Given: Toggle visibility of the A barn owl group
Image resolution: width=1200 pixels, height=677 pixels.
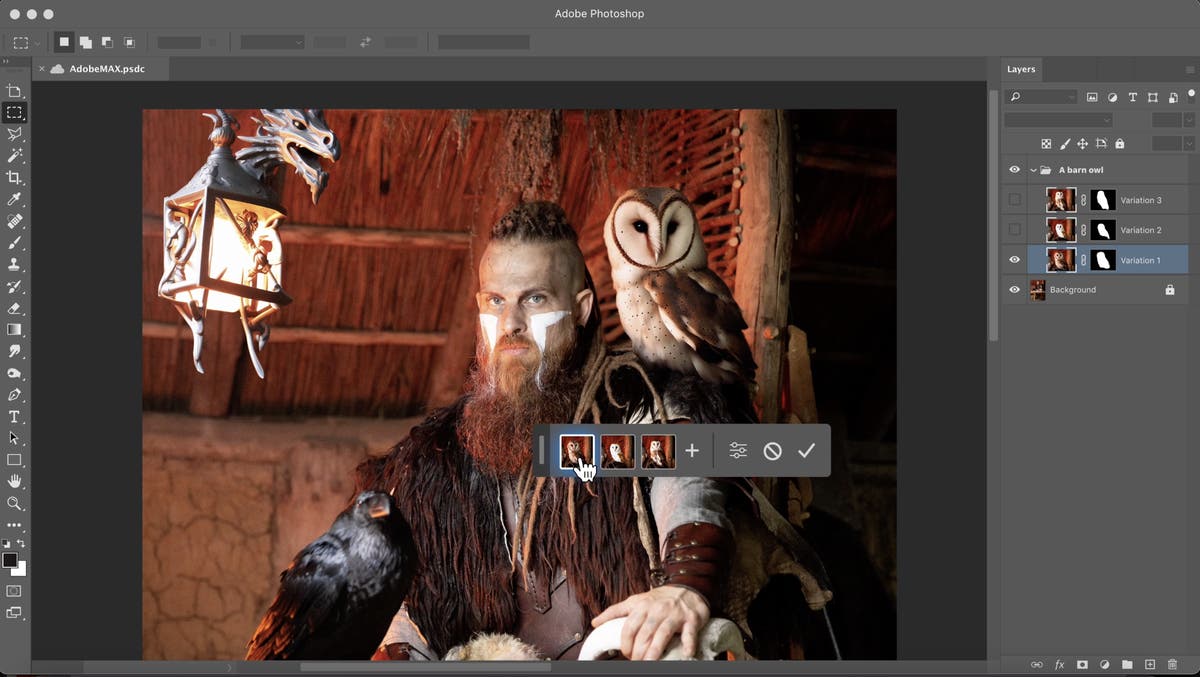Looking at the screenshot, I should (x=1014, y=169).
